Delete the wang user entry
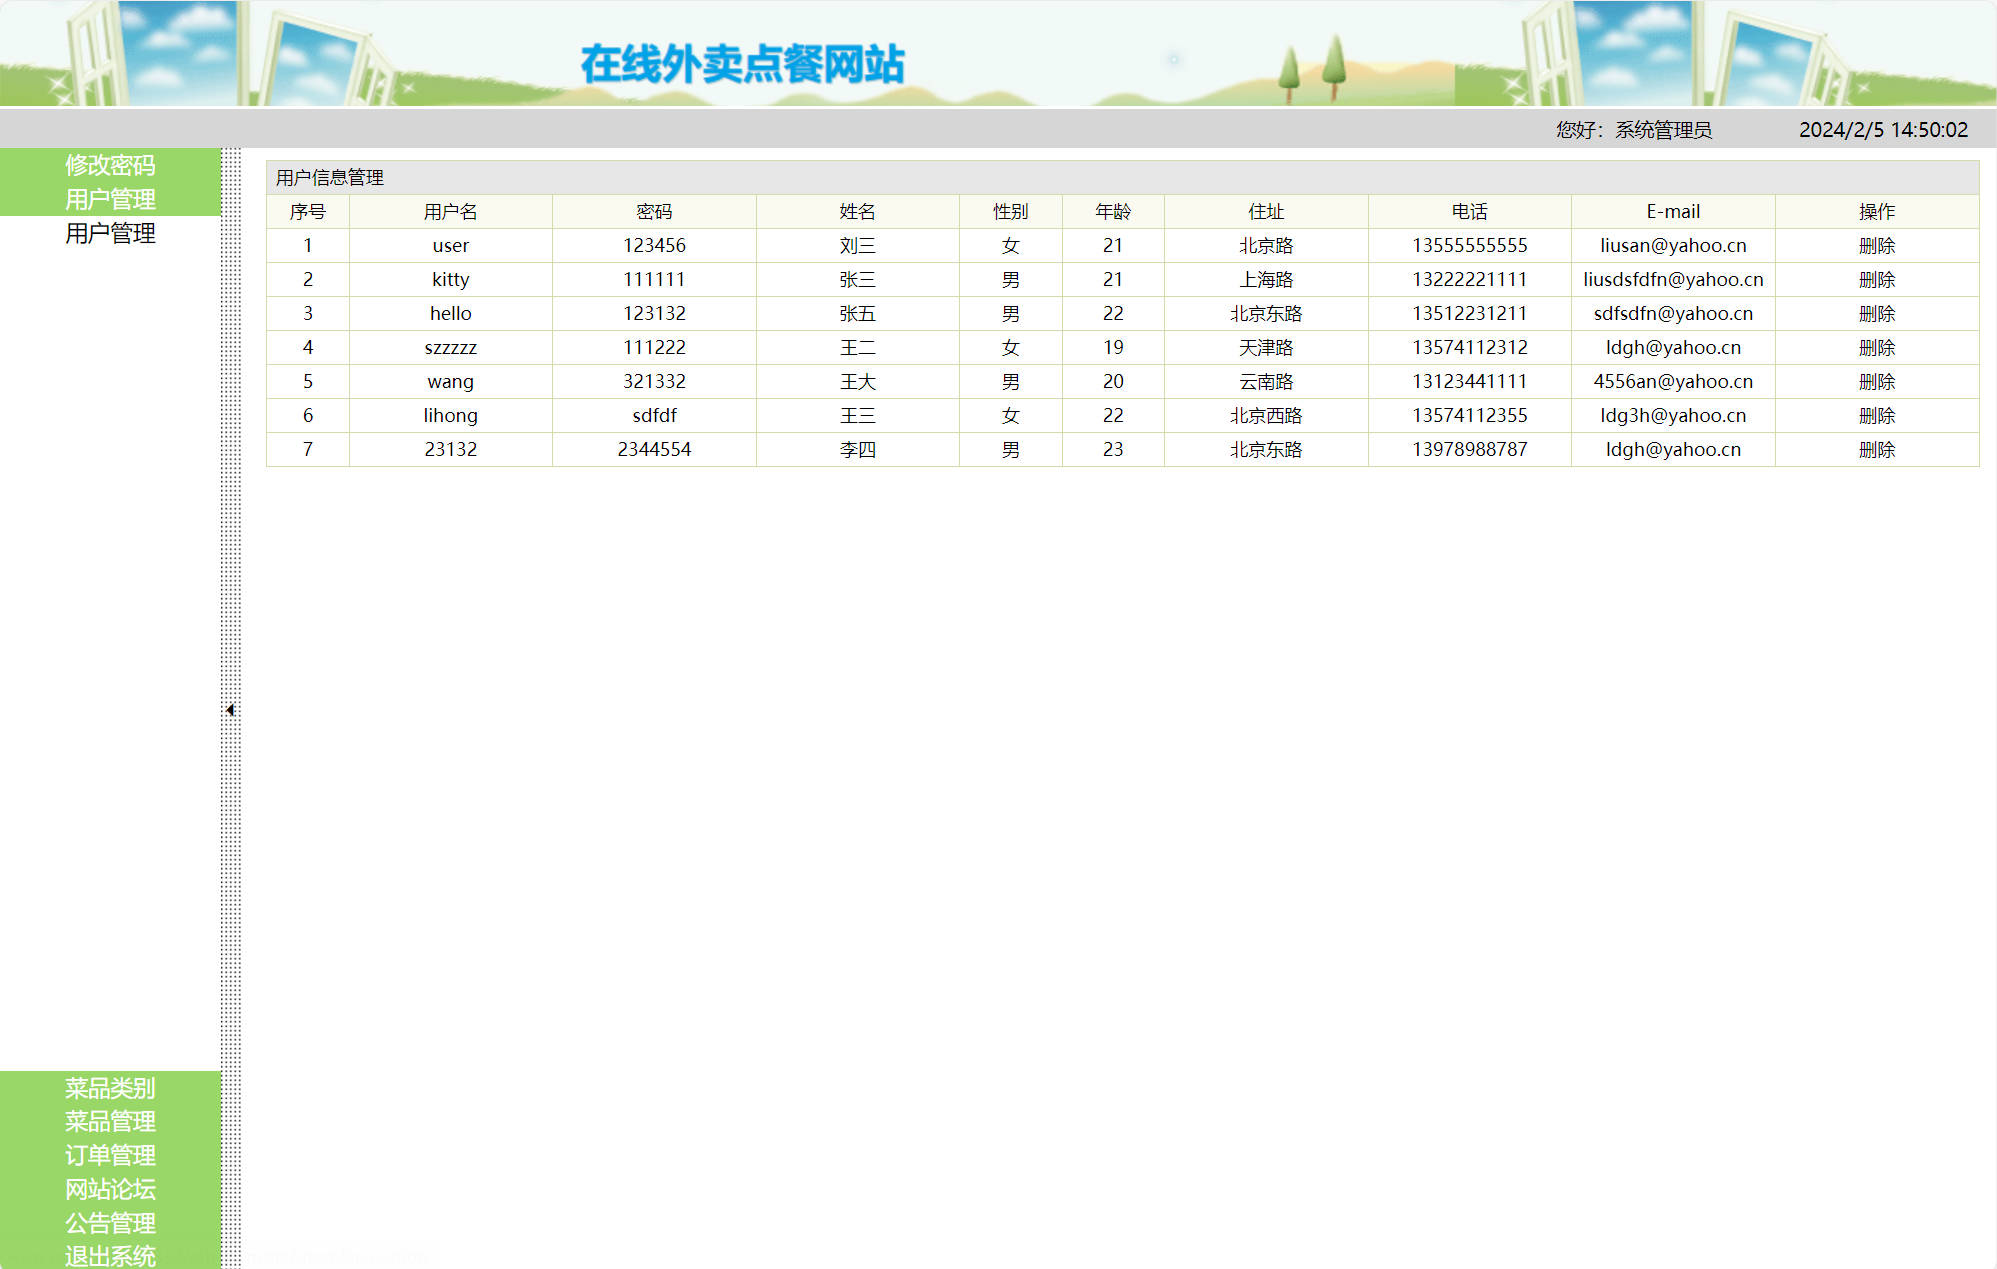The height and width of the screenshot is (1269, 1997). [1877, 381]
